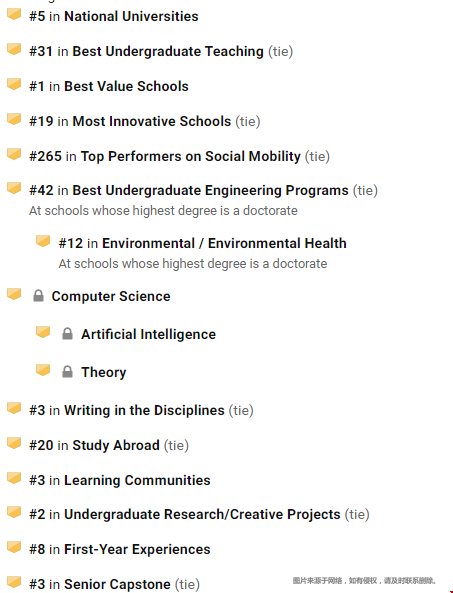Click the badge icon next to Most Innovative Schools
This screenshot has width=453, height=593.
pyautogui.click(x=14, y=119)
